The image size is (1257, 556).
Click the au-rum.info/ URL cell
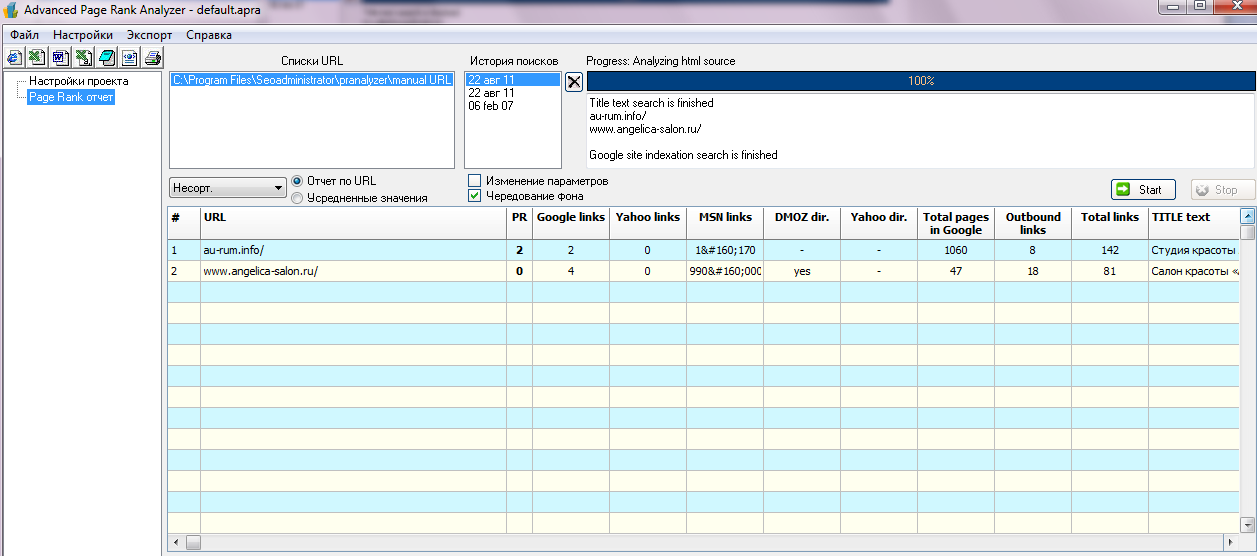[353, 250]
